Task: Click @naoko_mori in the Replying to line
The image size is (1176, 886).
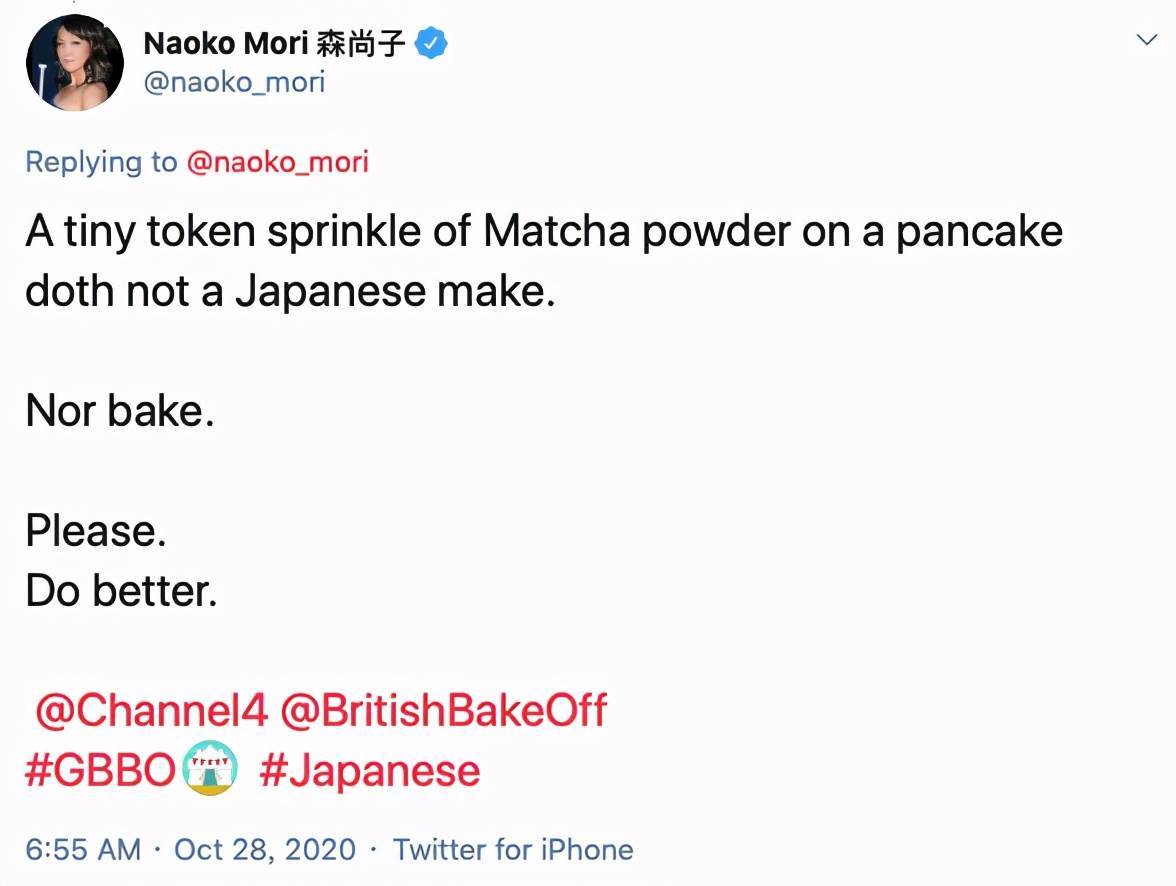Action: [277, 162]
